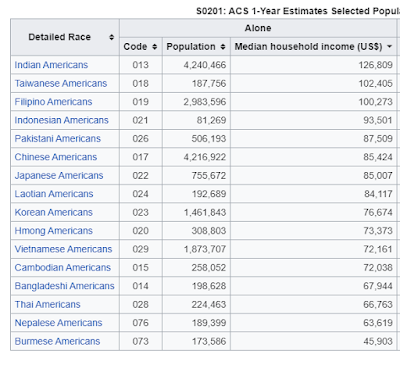Open Korean Americans link
This screenshot has width=400, height=365.
[53, 212]
